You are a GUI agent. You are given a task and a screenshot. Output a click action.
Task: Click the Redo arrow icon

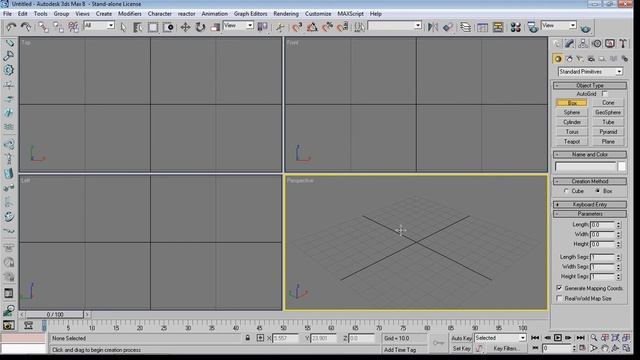(x=26, y=27)
